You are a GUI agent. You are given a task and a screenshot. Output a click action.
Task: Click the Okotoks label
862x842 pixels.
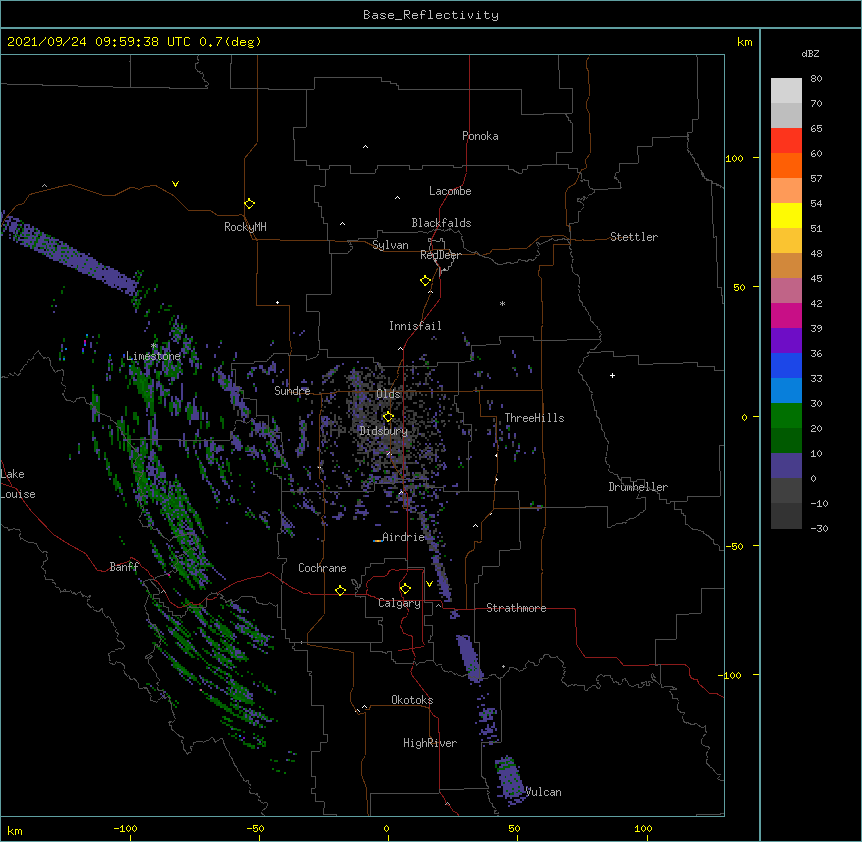pyautogui.click(x=412, y=700)
